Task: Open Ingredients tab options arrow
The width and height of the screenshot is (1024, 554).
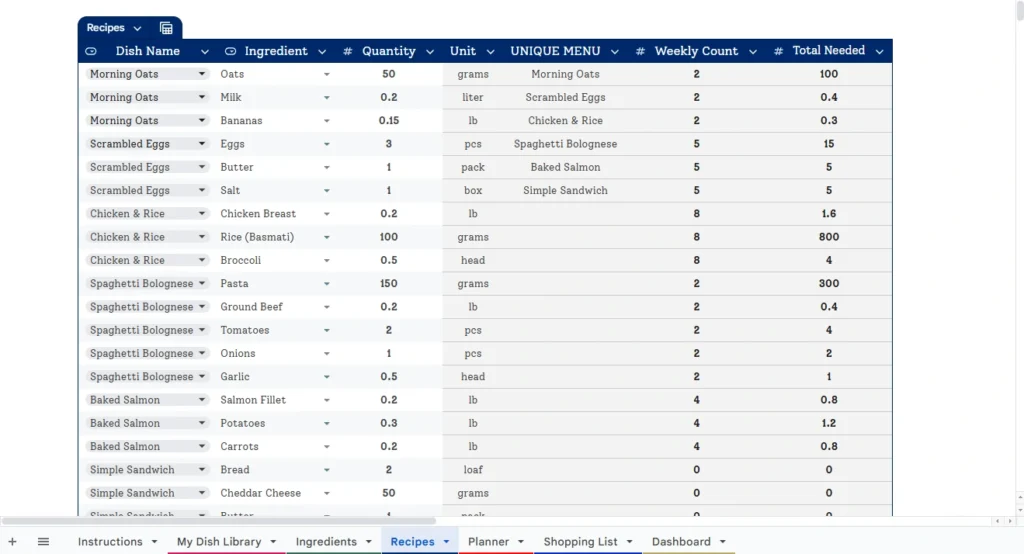Action: coord(368,542)
